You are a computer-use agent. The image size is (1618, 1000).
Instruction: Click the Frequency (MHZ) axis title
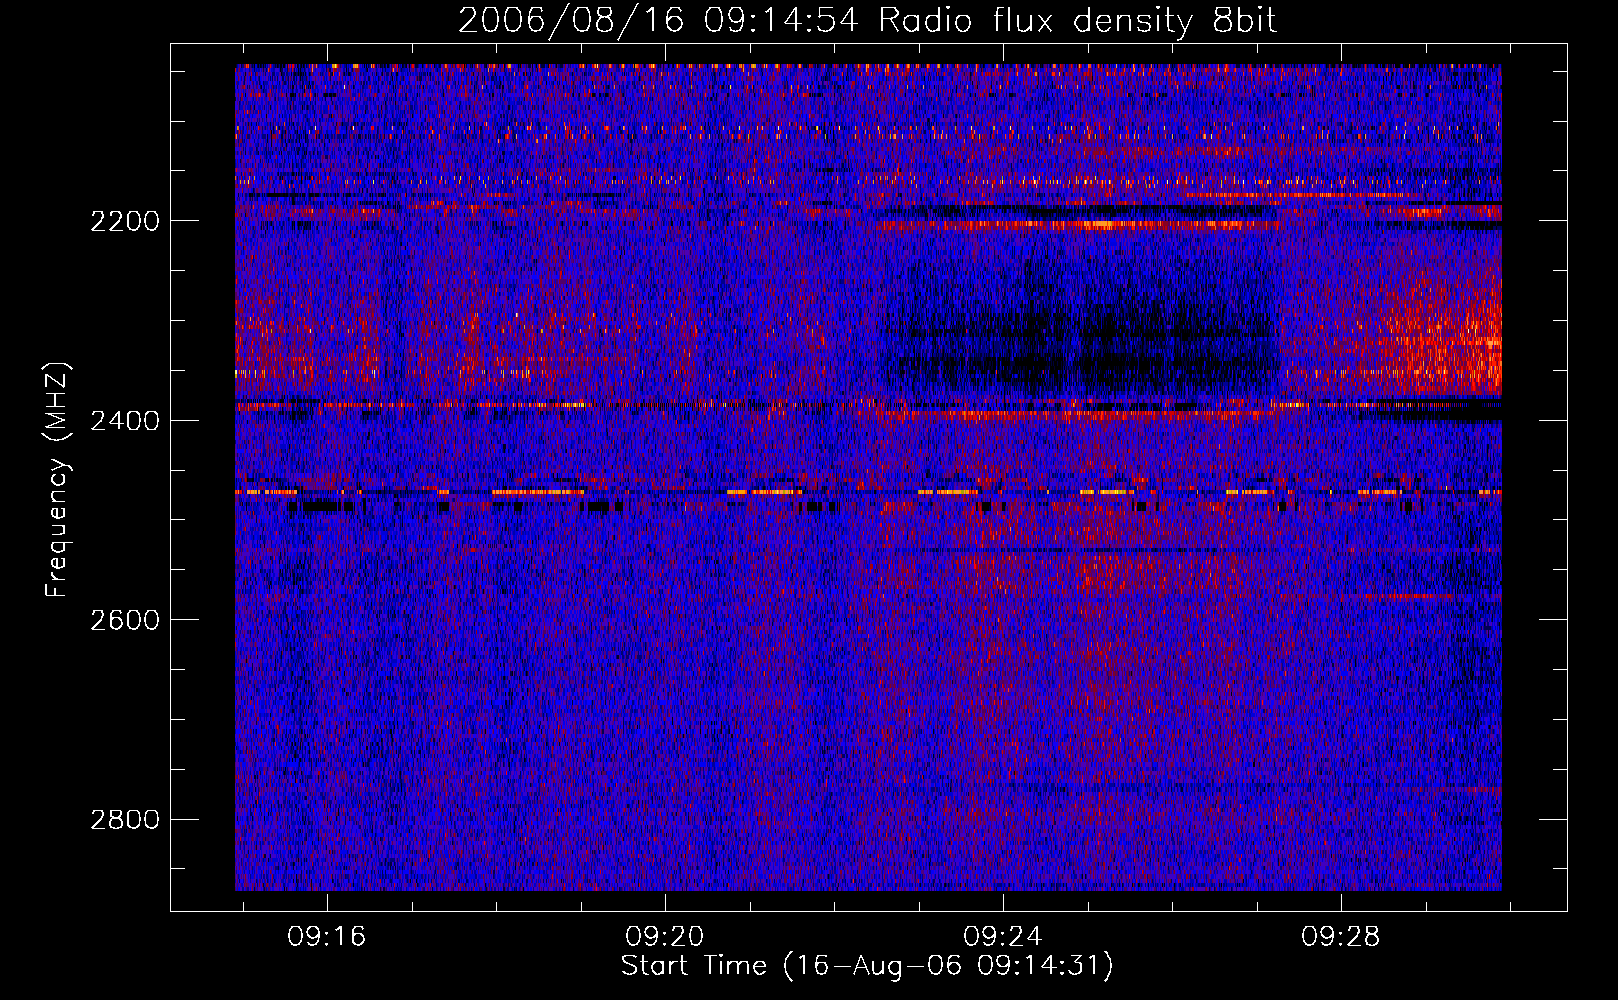57,480
